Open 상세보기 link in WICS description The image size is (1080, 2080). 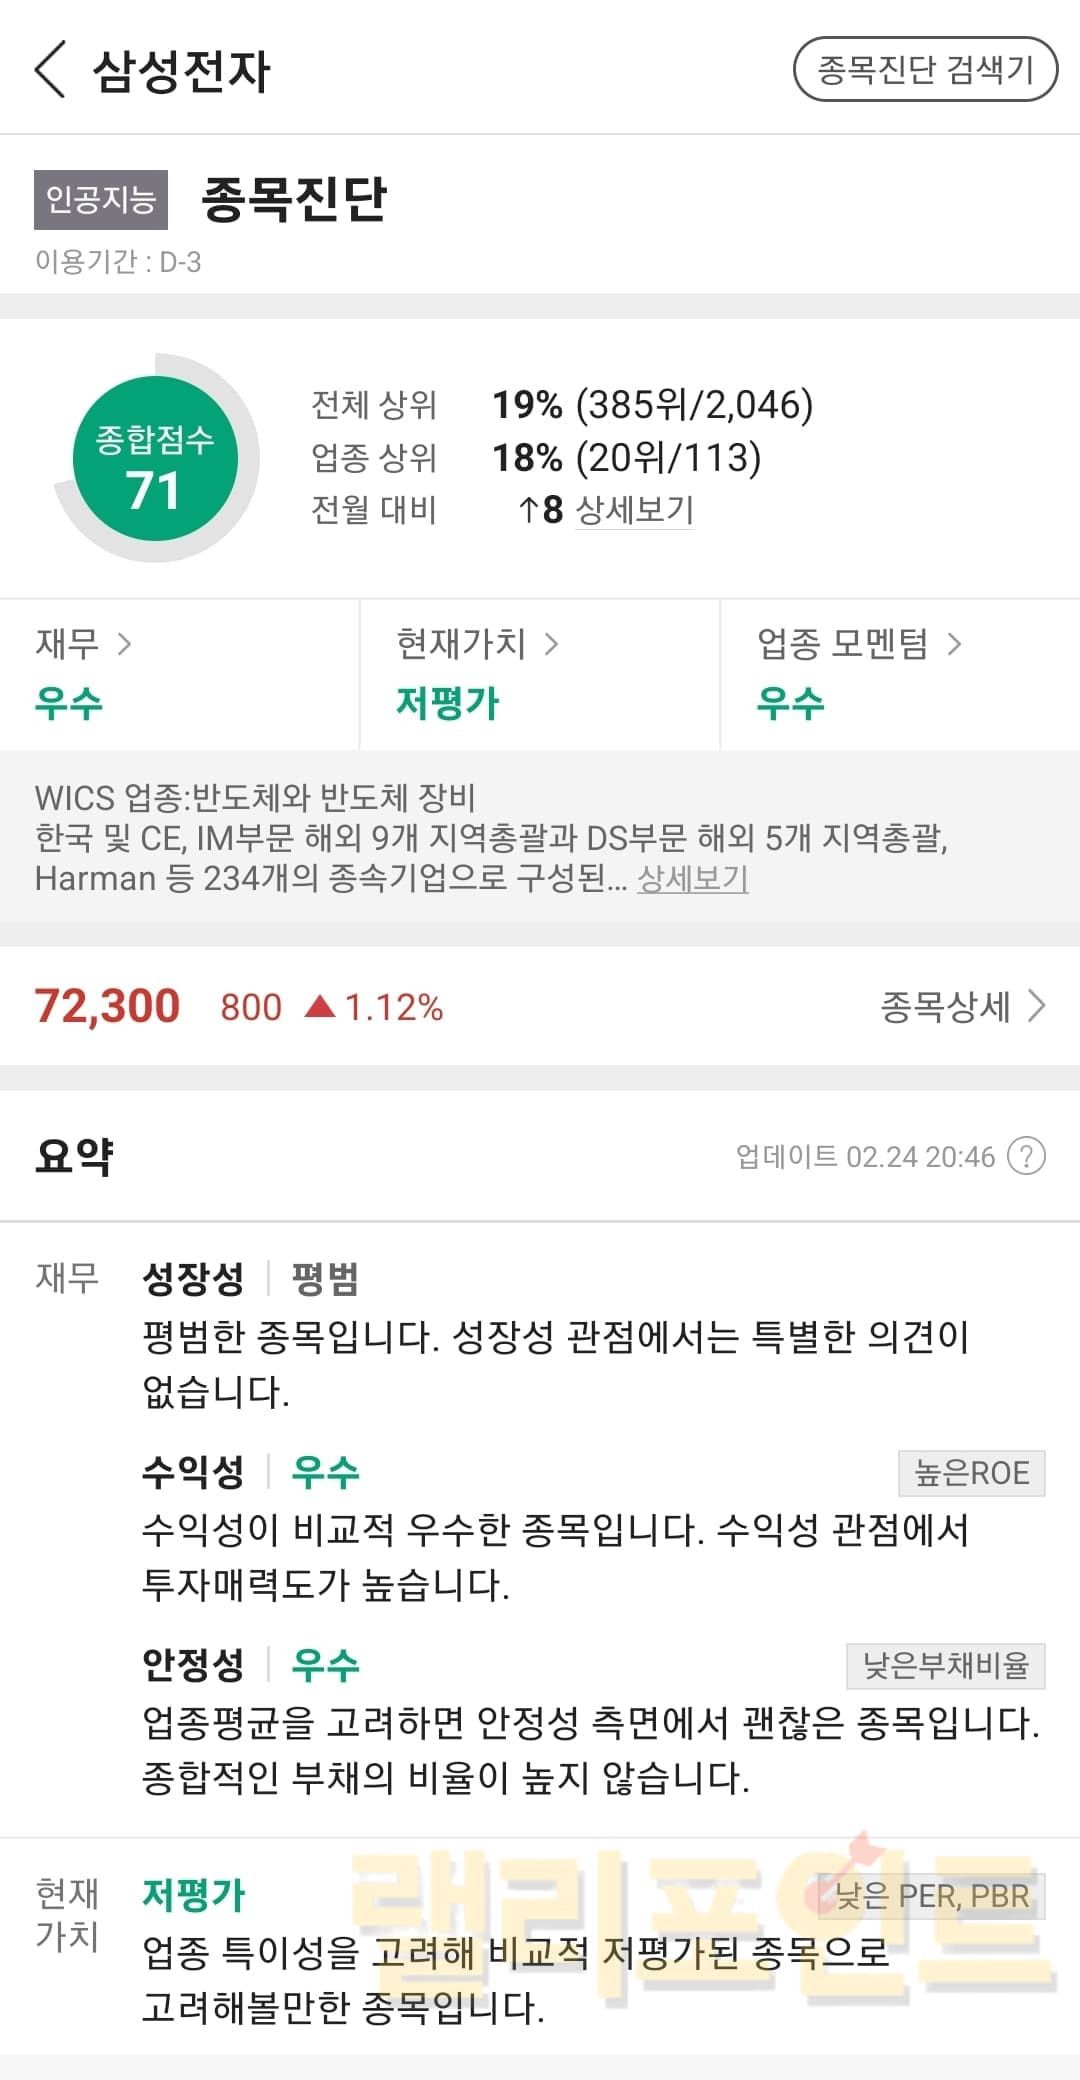pyautogui.click(x=692, y=879)
